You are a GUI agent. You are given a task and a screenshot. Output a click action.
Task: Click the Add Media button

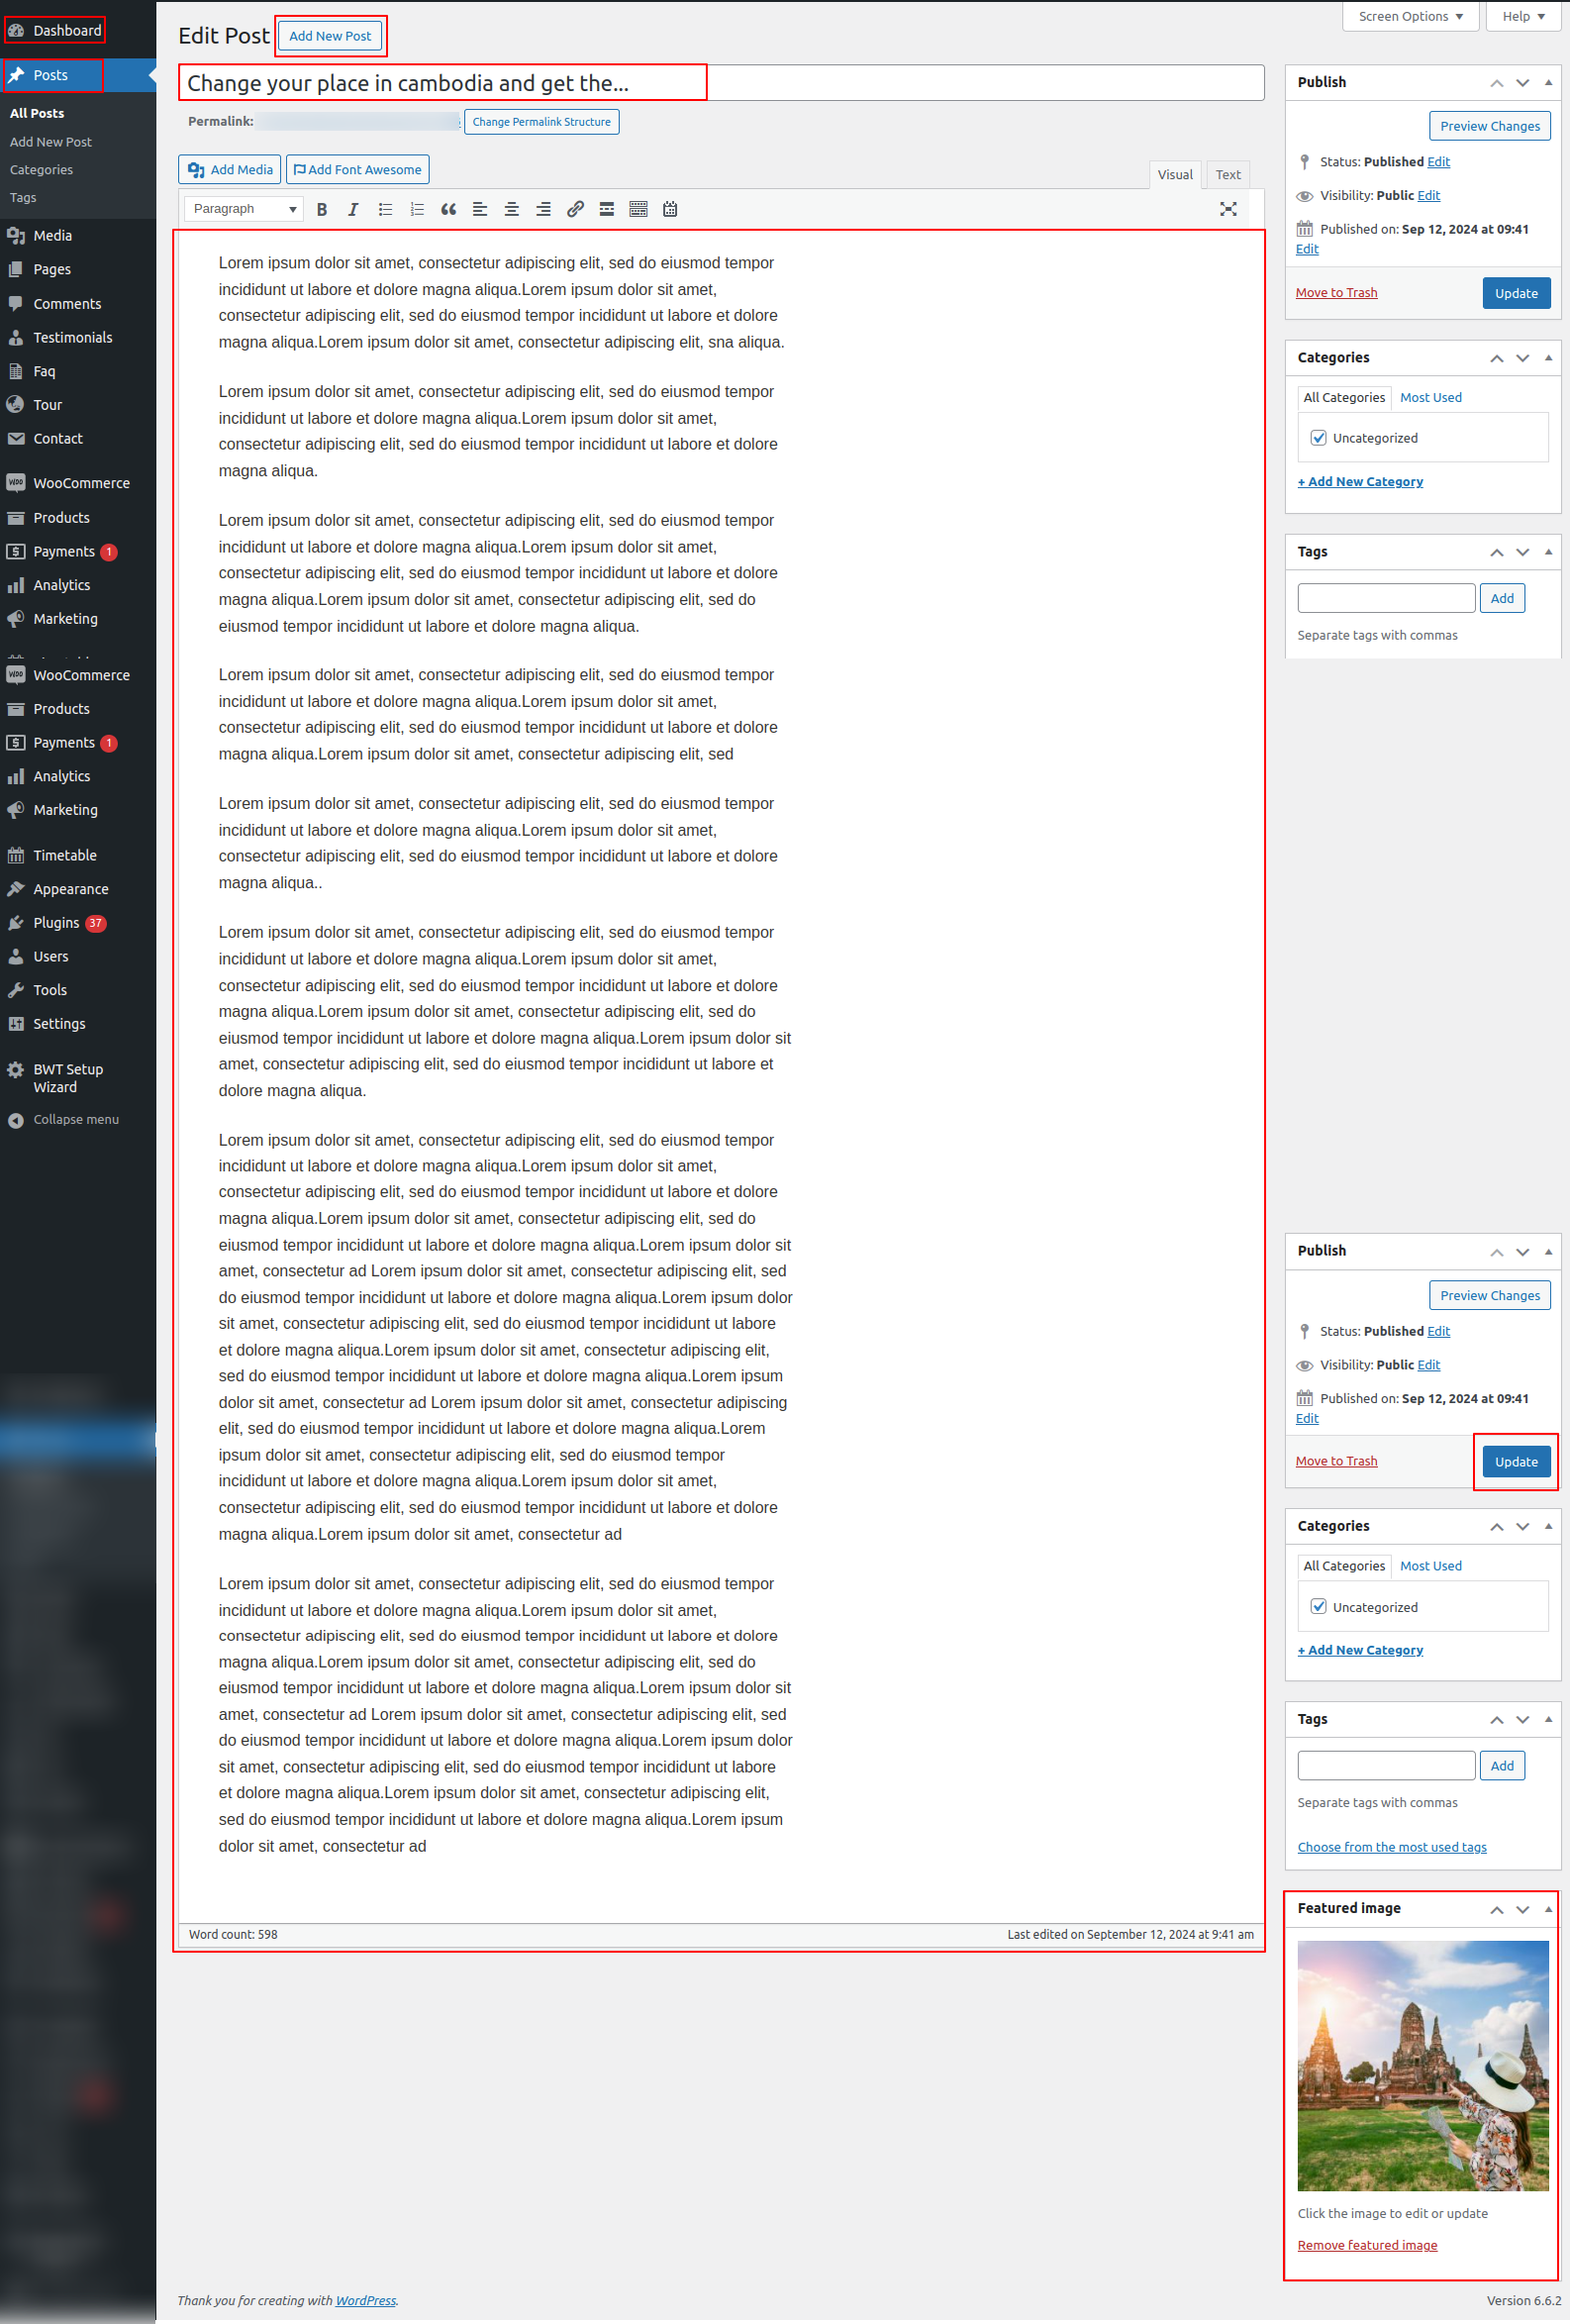pyautogui.click(x=230, y=170)
